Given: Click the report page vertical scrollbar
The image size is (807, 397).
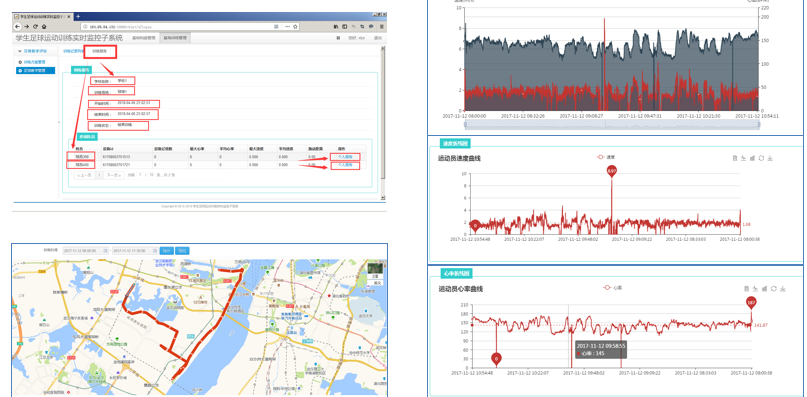Looking at the screenshot, I should pyautogui.click(x=382, y=113).
